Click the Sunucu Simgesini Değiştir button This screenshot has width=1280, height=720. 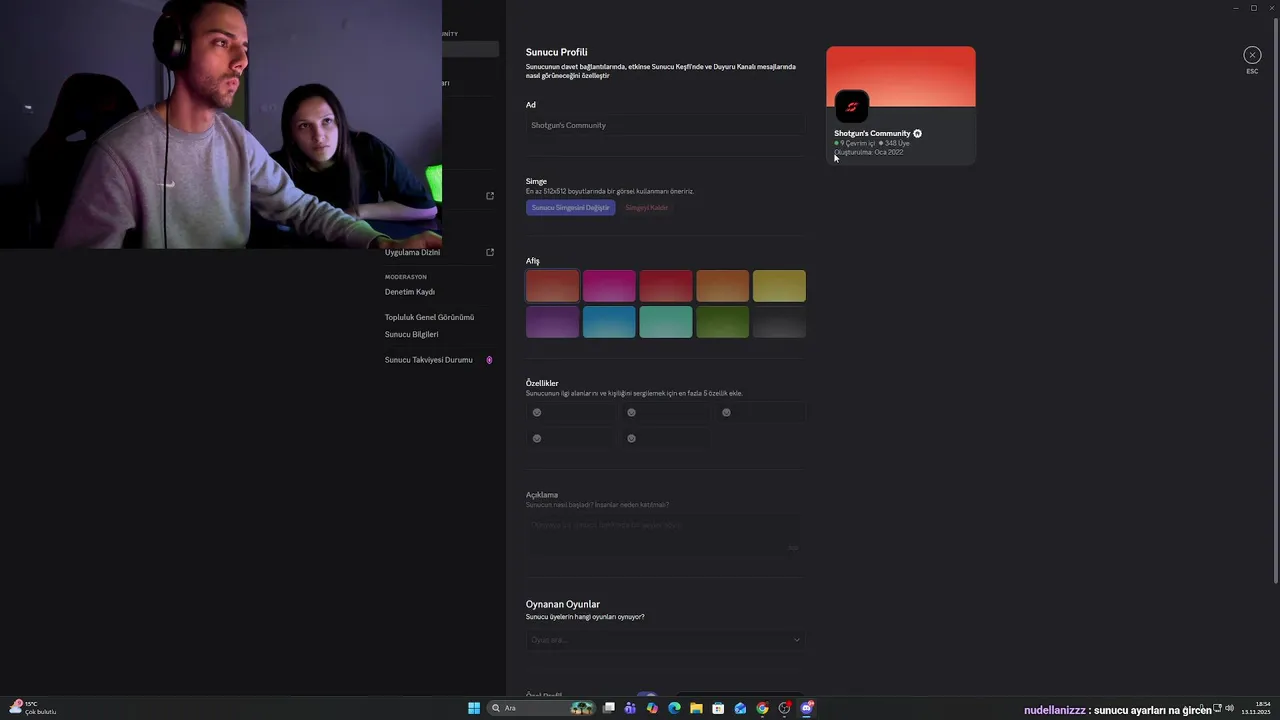(x=570, y=208)
